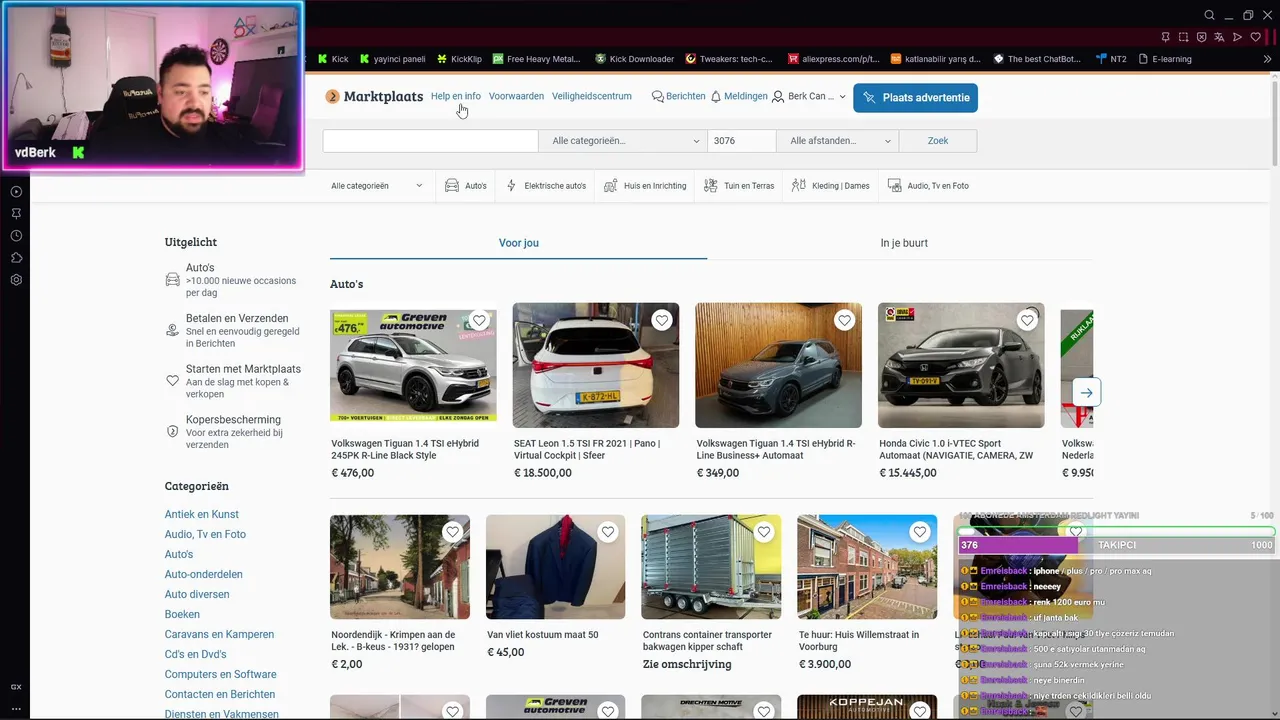The height and width of the screenshot is (720, 1280).
Task: Switch to the Voor jou tab
Action: click(x=519, y=243)
